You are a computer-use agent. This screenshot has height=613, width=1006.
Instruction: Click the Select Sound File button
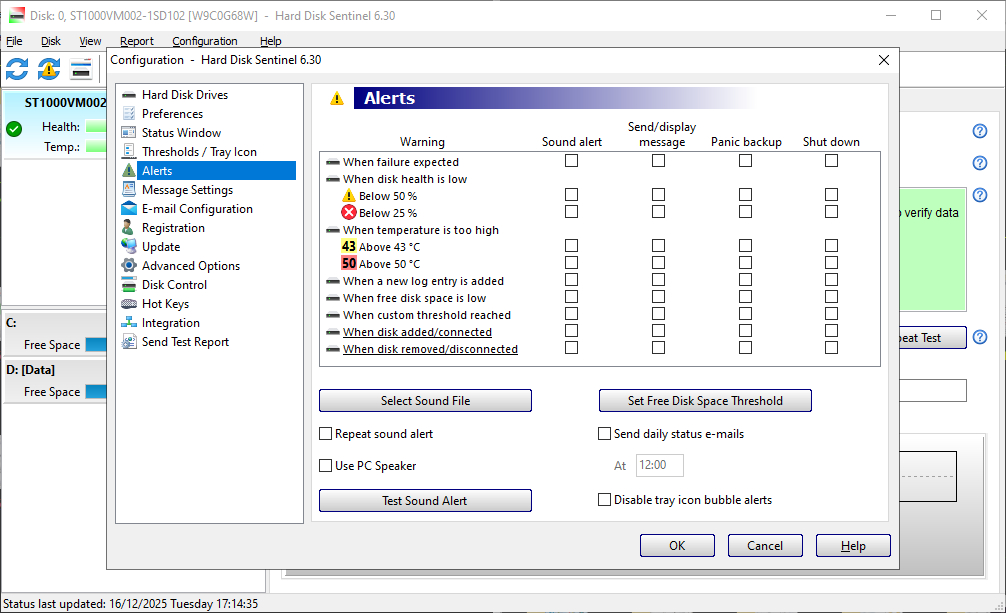point(425,401)
